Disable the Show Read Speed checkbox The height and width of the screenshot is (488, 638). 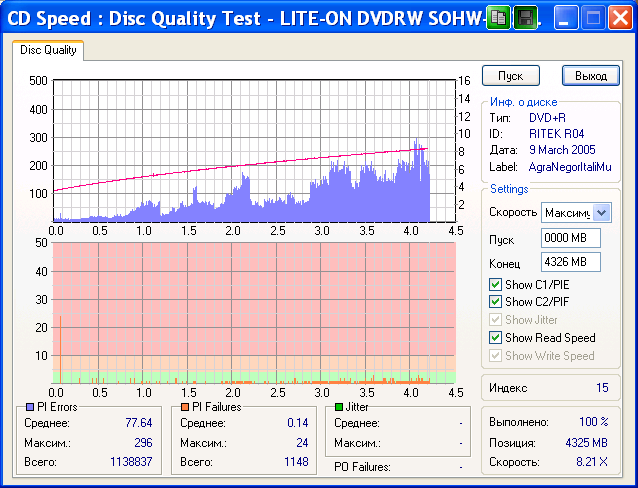coord(495,338)
